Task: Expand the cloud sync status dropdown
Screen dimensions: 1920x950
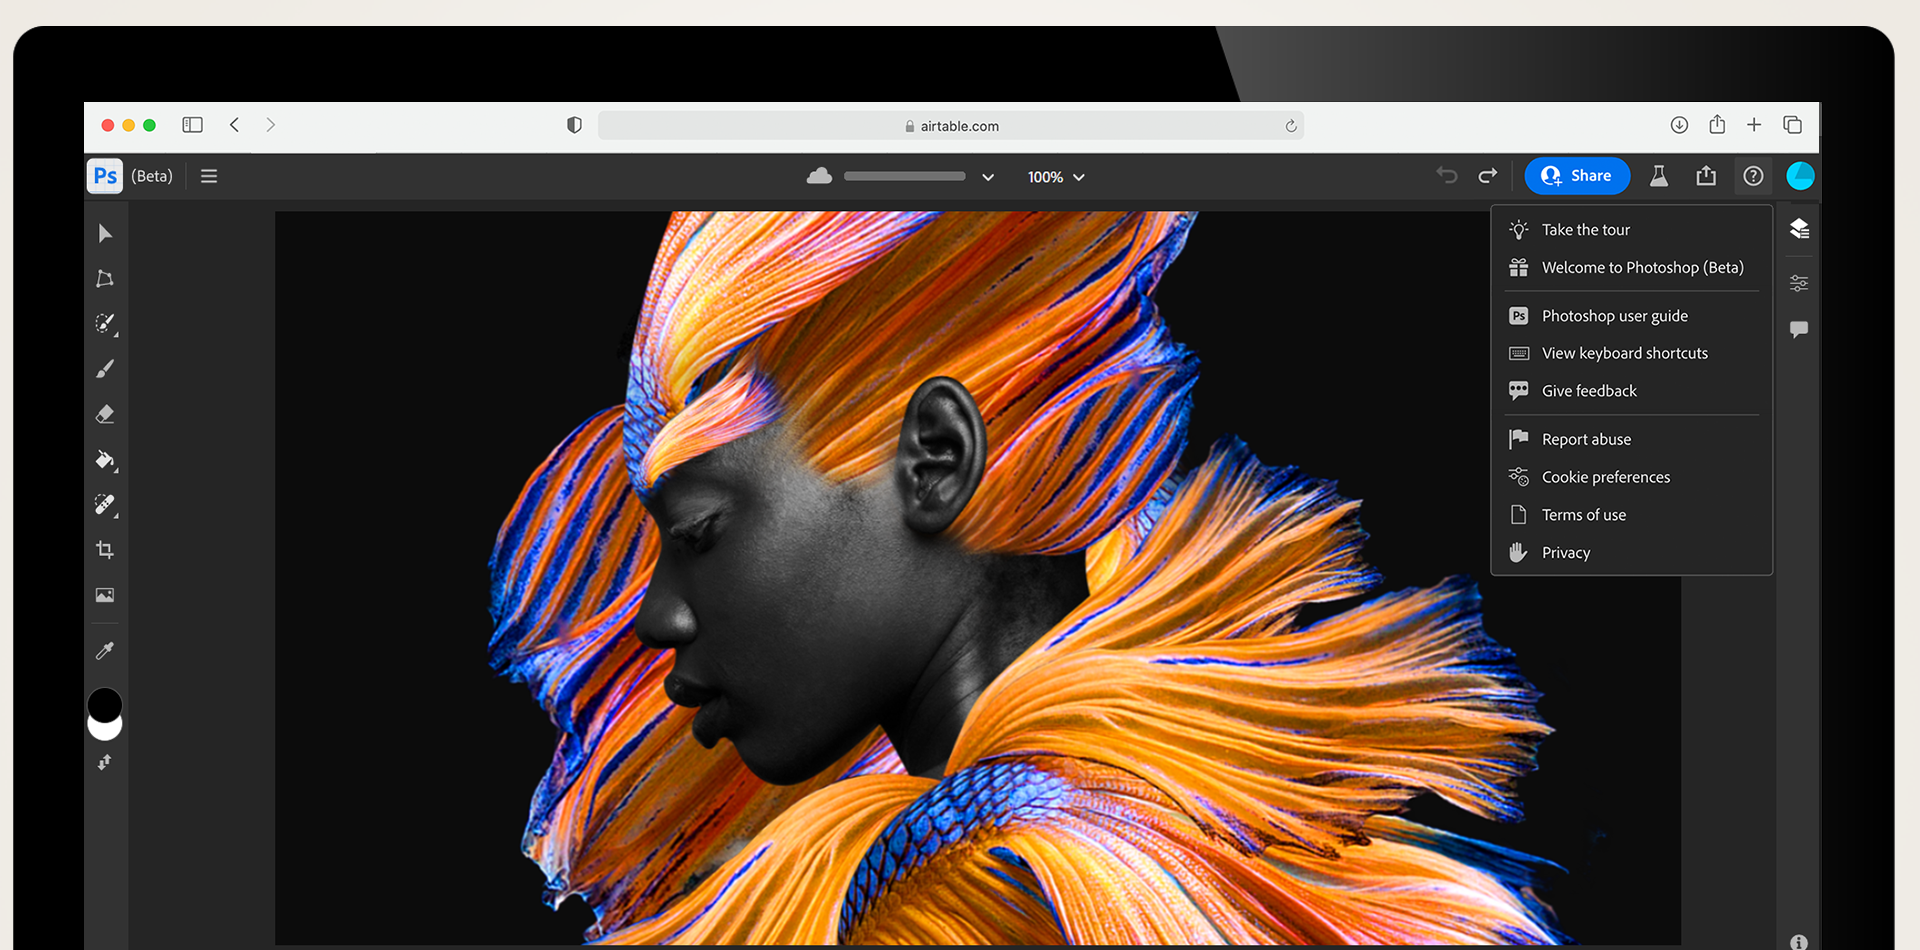Action: [x=987, y=176]
